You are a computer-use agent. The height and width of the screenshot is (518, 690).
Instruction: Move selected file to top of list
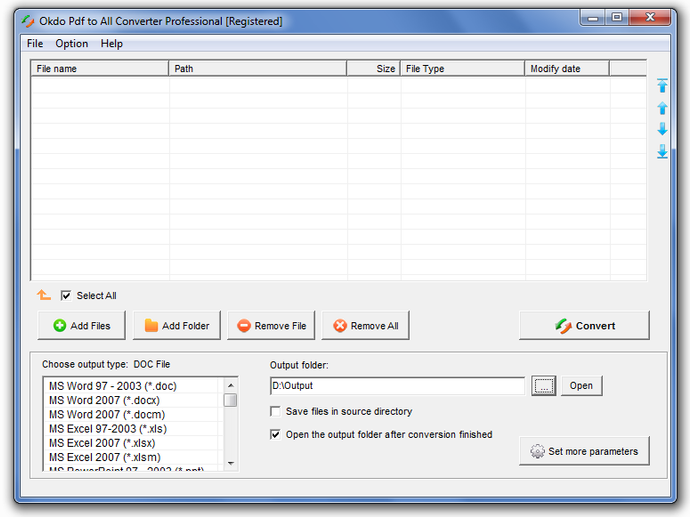[662, 85]
